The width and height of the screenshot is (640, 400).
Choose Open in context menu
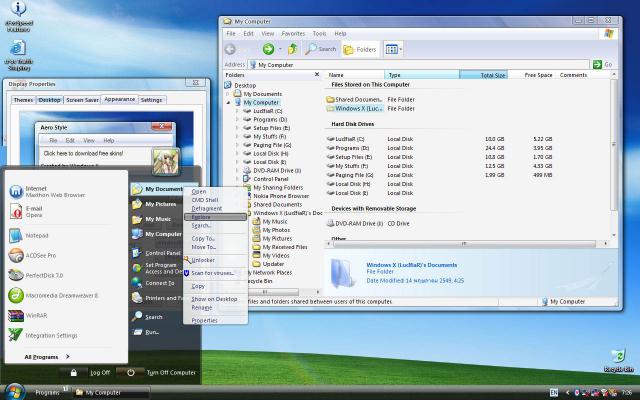[x=199, y=191]
